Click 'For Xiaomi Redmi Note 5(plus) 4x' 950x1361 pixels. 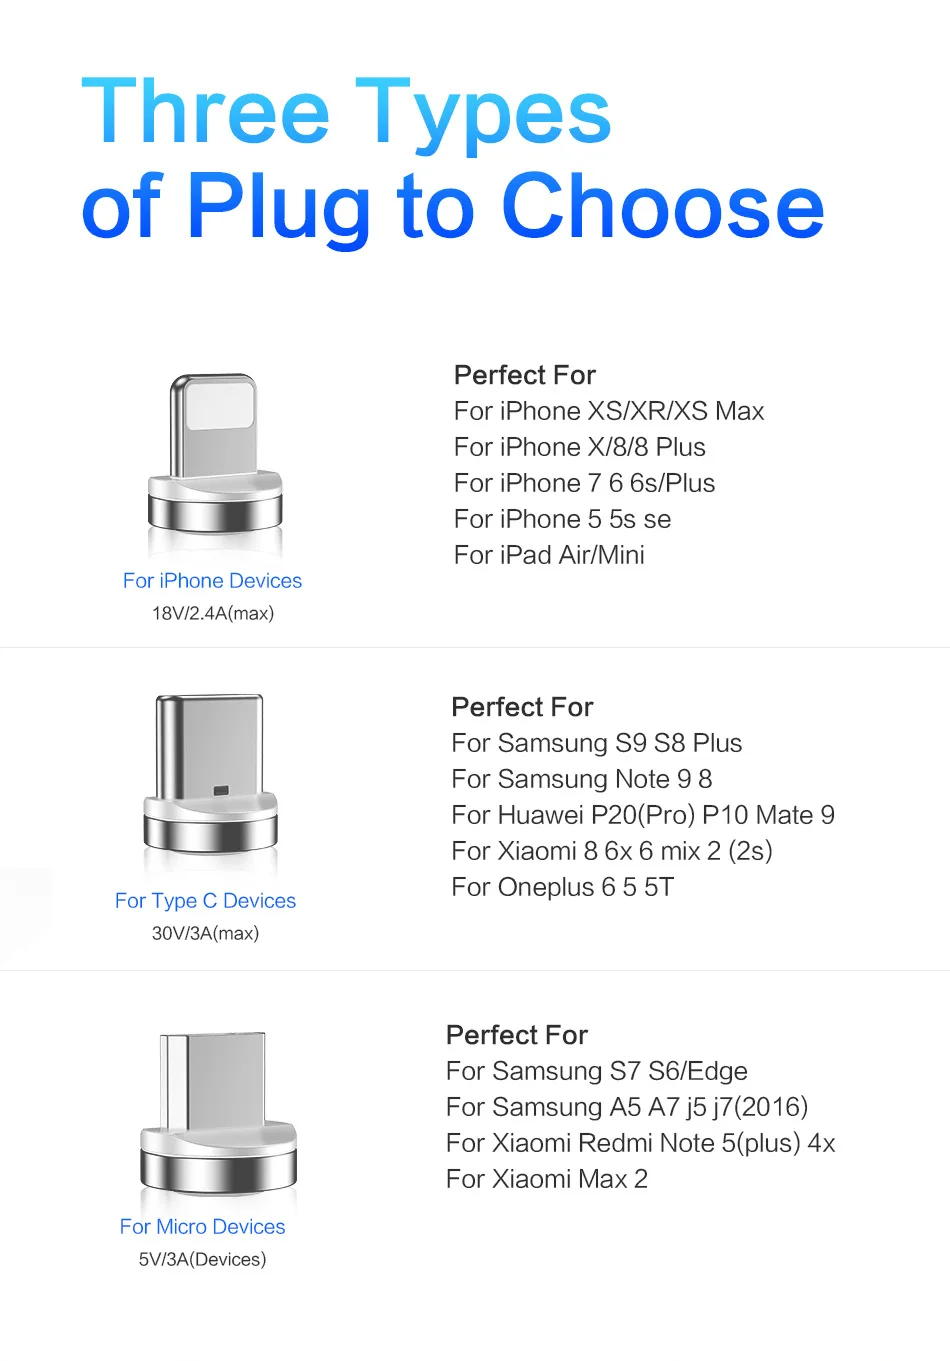click(641, 1143)
